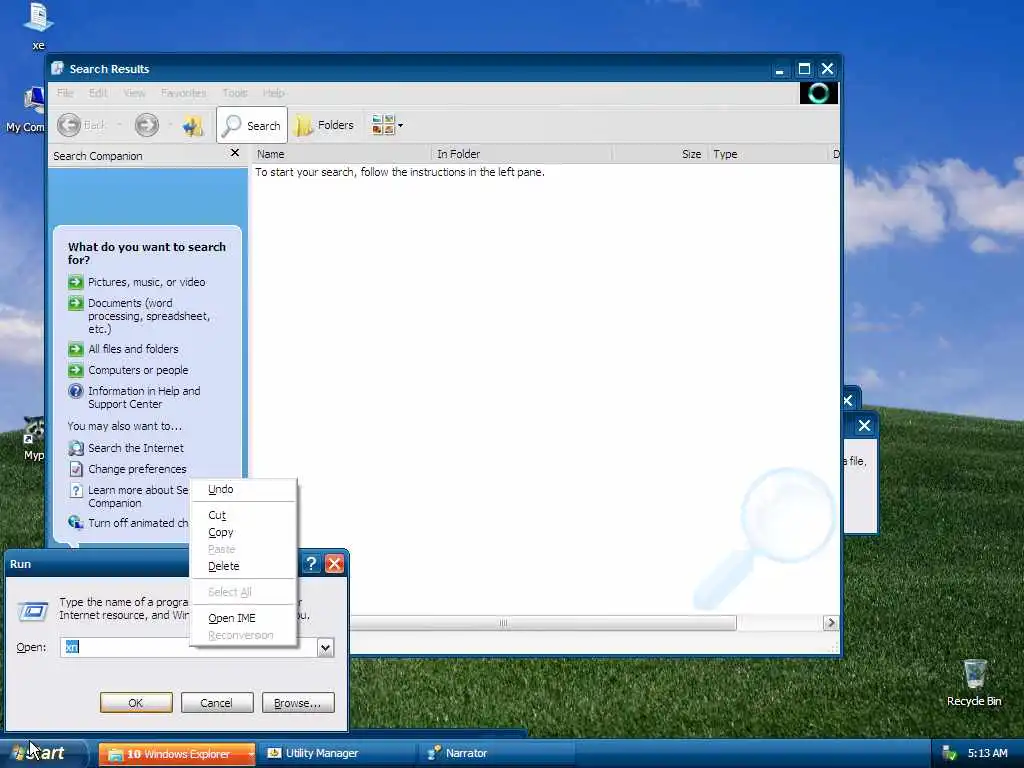This screenshot has width=1024, height=768.
Task: Close the background dialog mentioning file
Action: pos(864,426)
